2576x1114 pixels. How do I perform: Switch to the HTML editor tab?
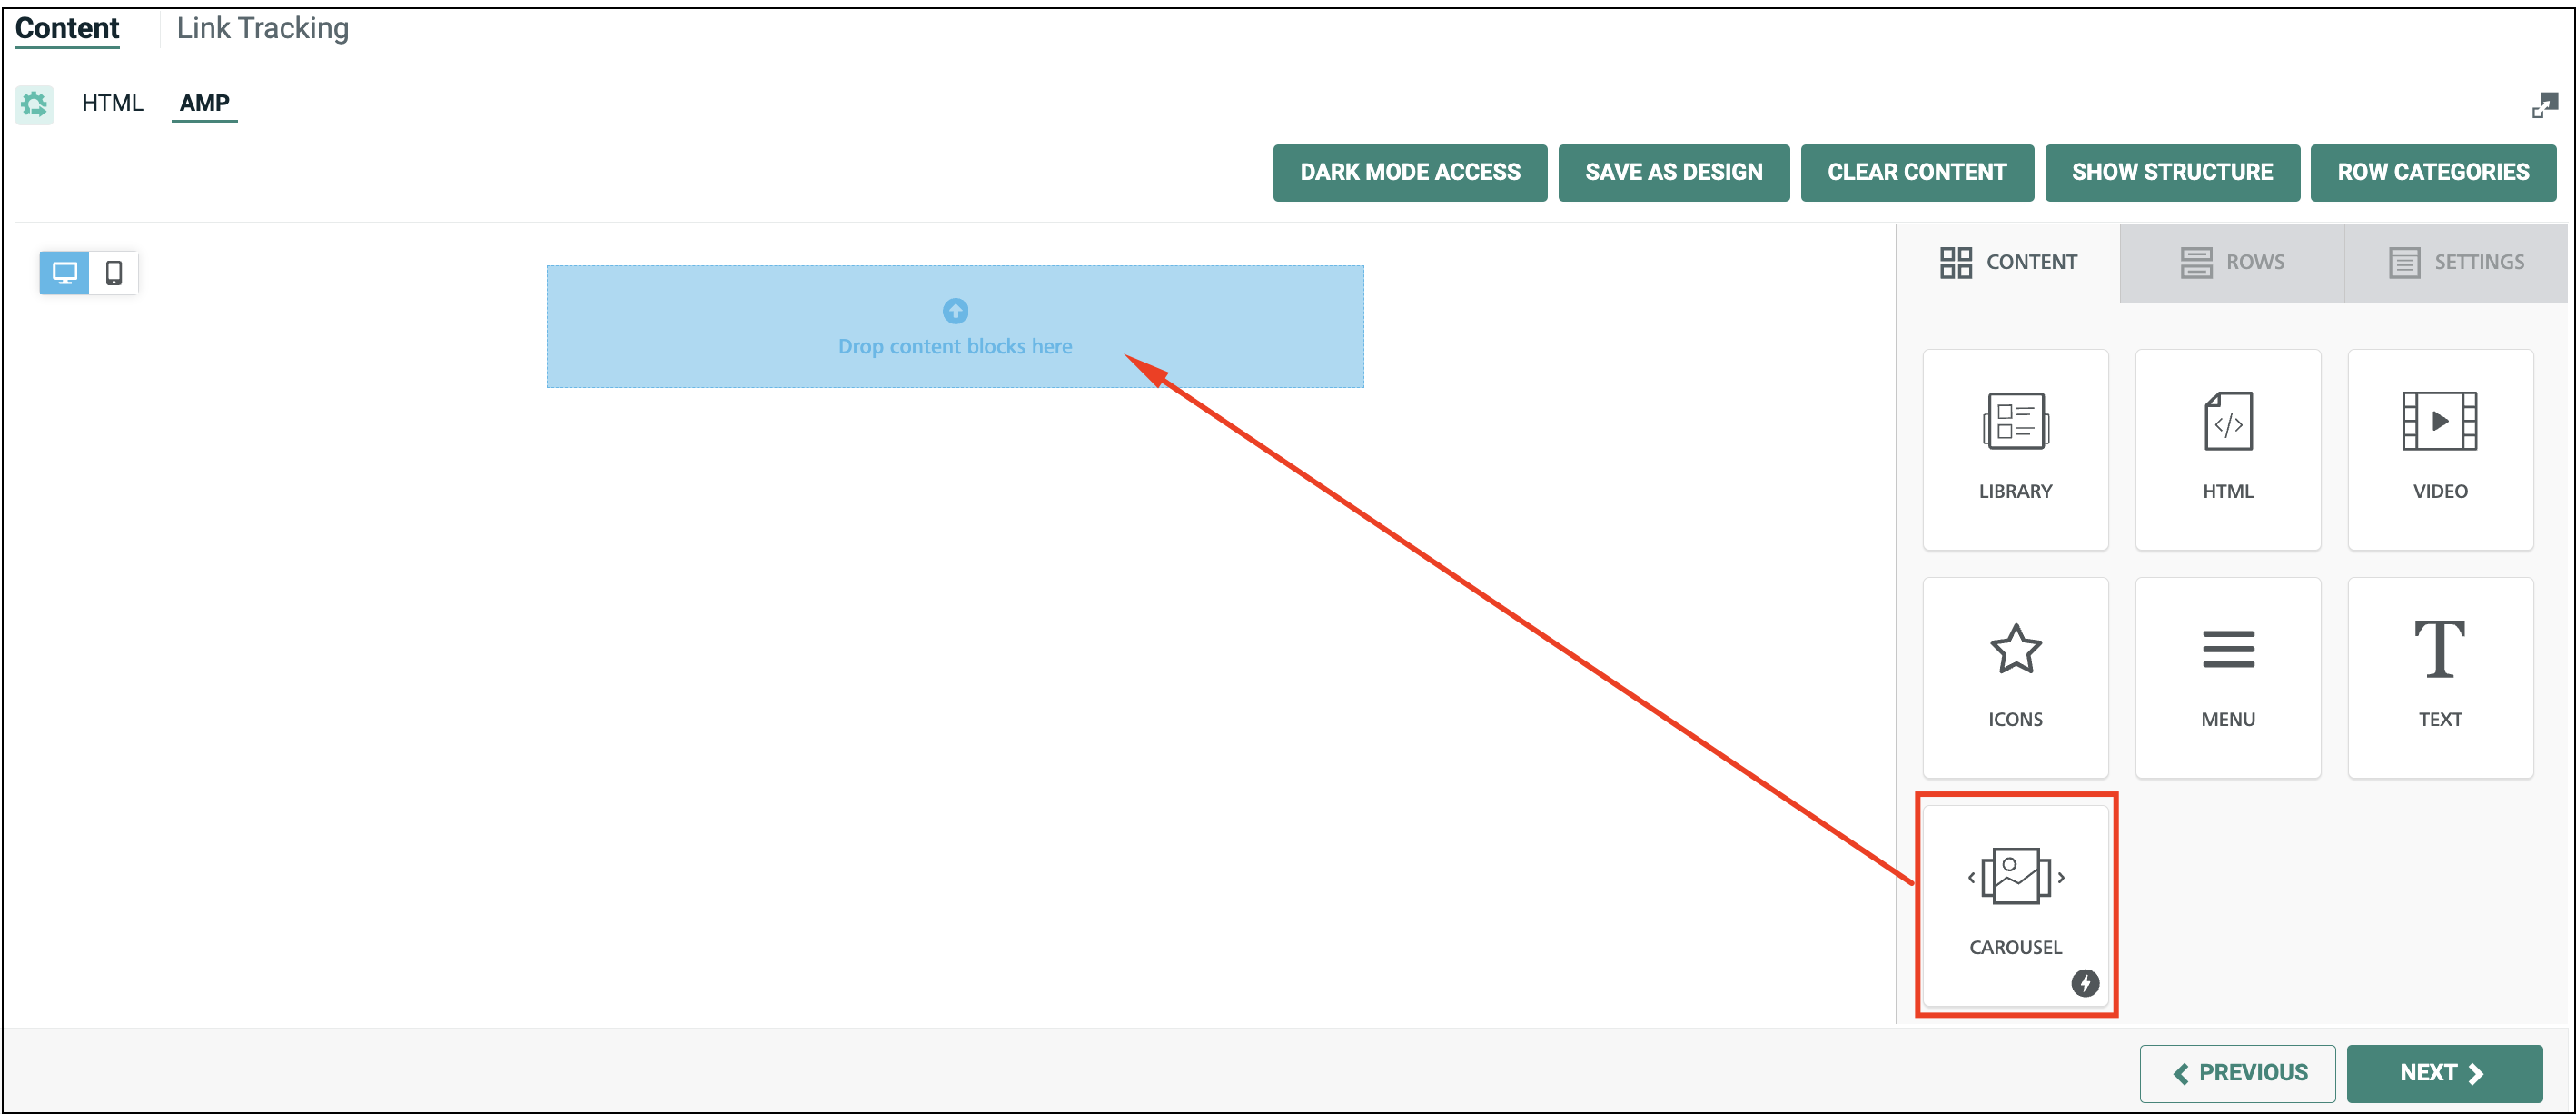tap(112, 103)
